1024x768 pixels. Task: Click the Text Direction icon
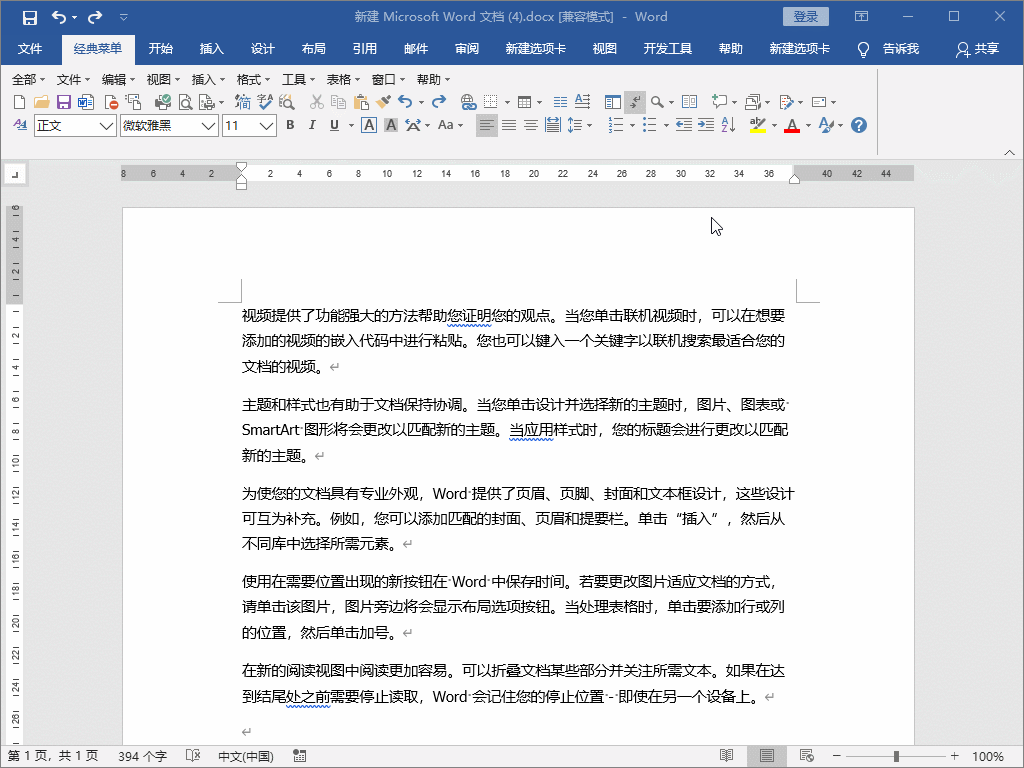pyautogui.click(x=583, y=102)
